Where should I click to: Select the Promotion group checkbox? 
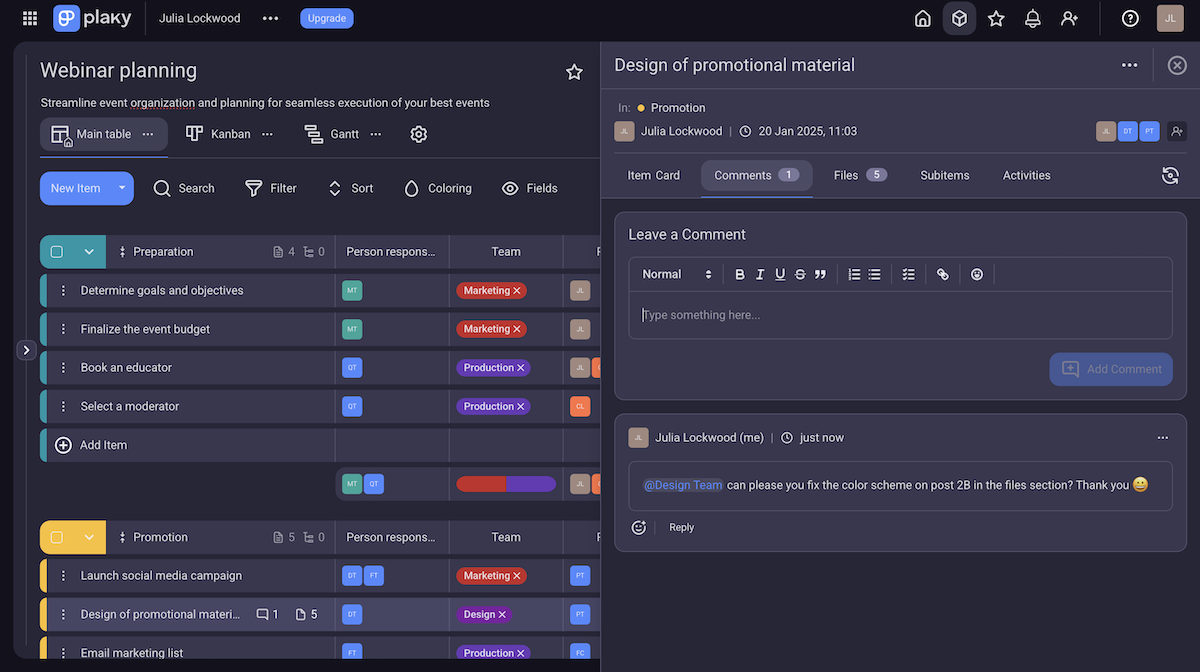57,537
